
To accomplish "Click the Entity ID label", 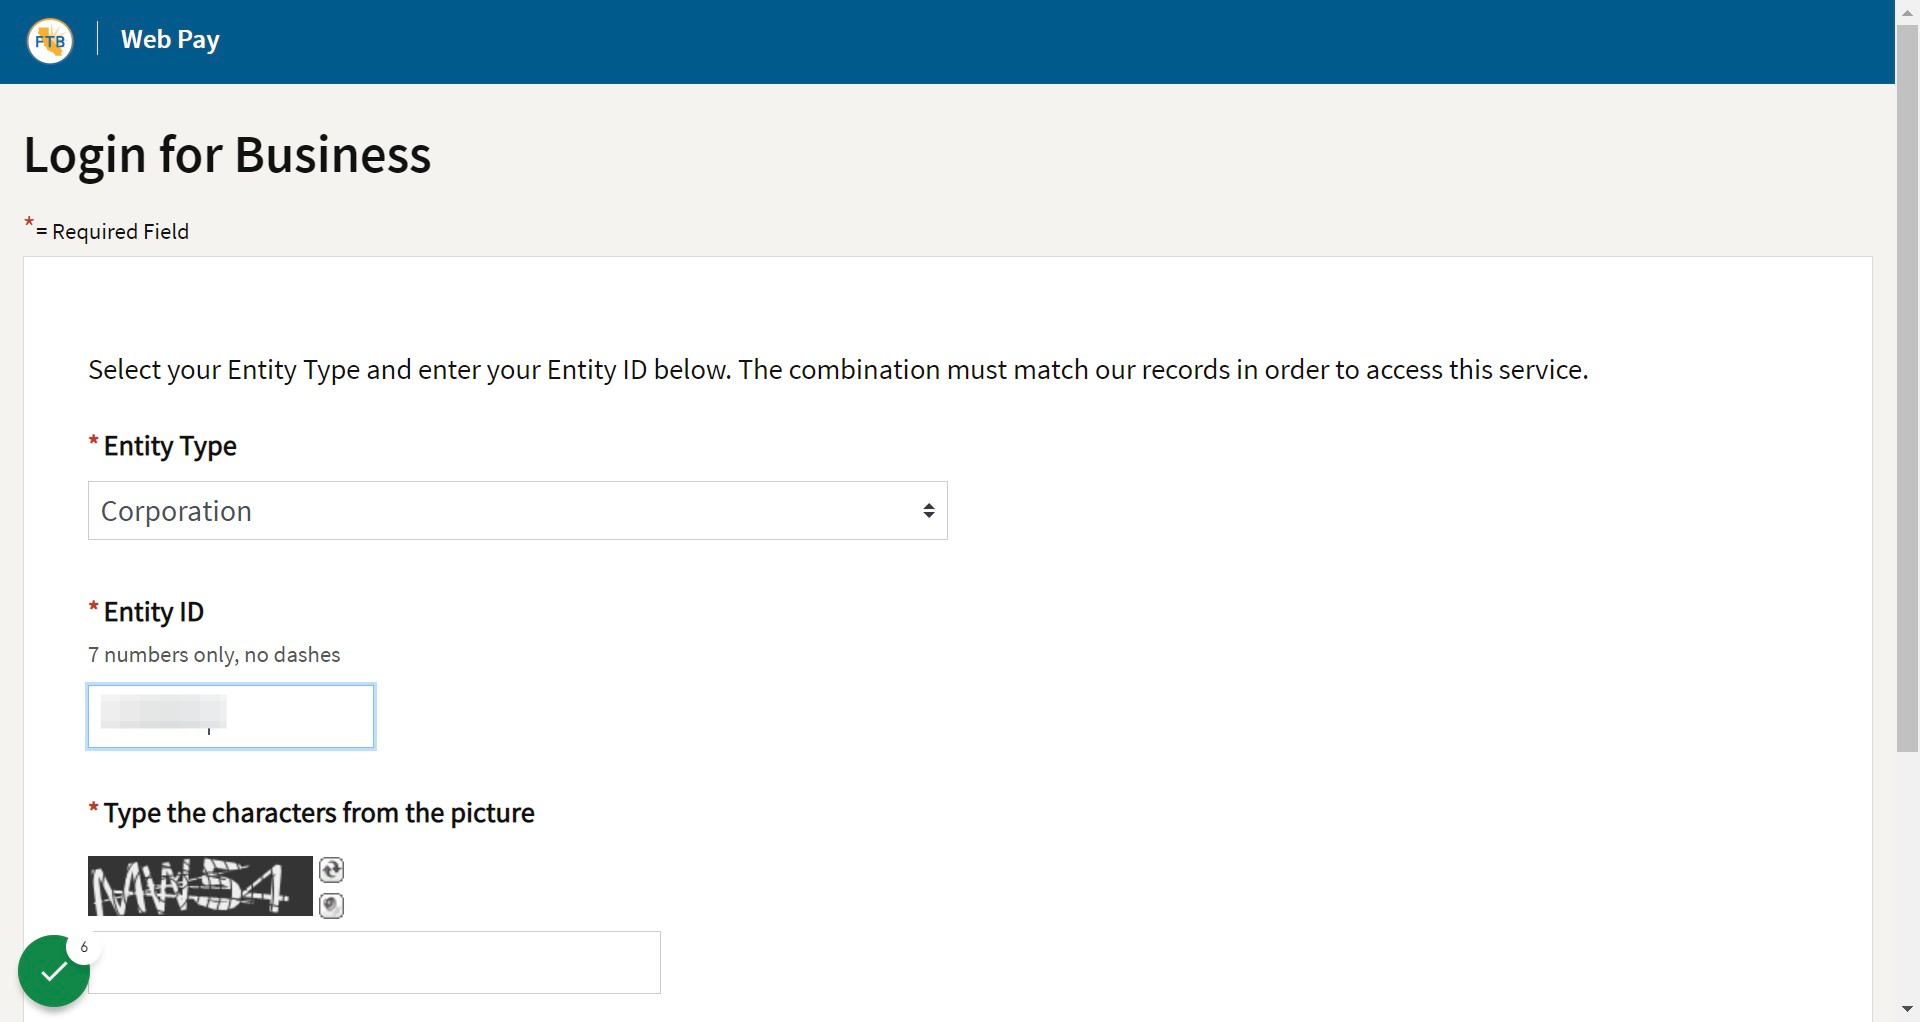I will tap(154, 612).
